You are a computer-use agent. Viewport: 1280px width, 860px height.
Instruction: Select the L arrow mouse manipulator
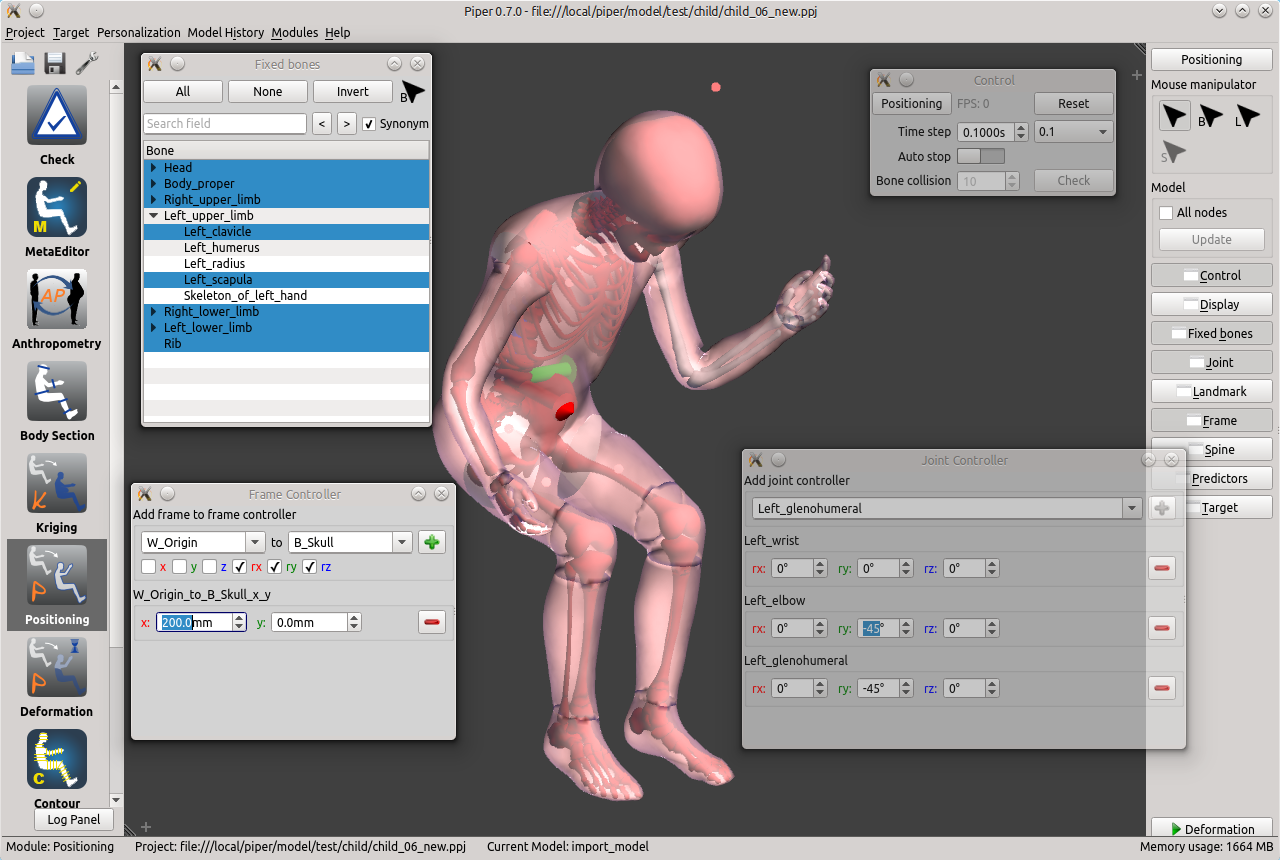coord(1247,116)
